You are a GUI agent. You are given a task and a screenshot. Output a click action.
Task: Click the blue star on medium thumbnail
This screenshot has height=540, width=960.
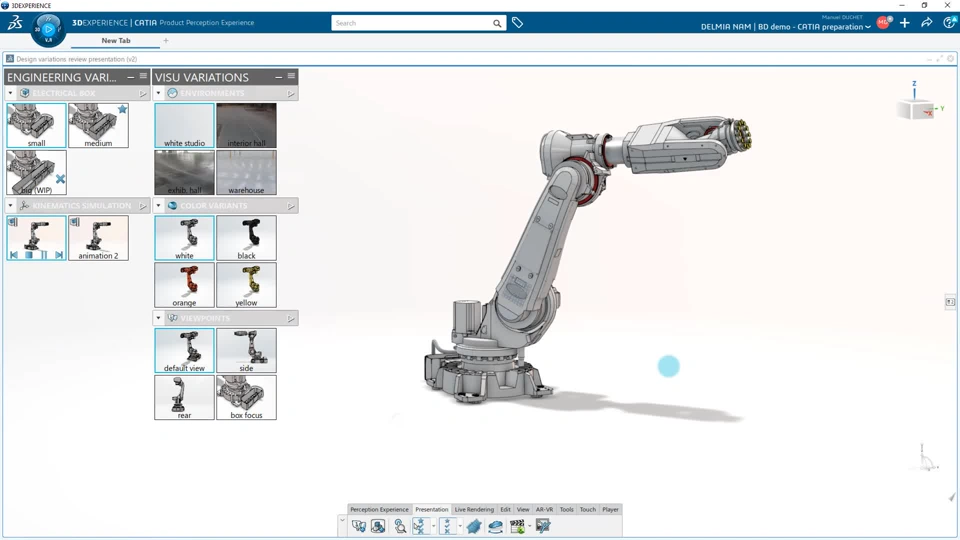tap(122, 109)
